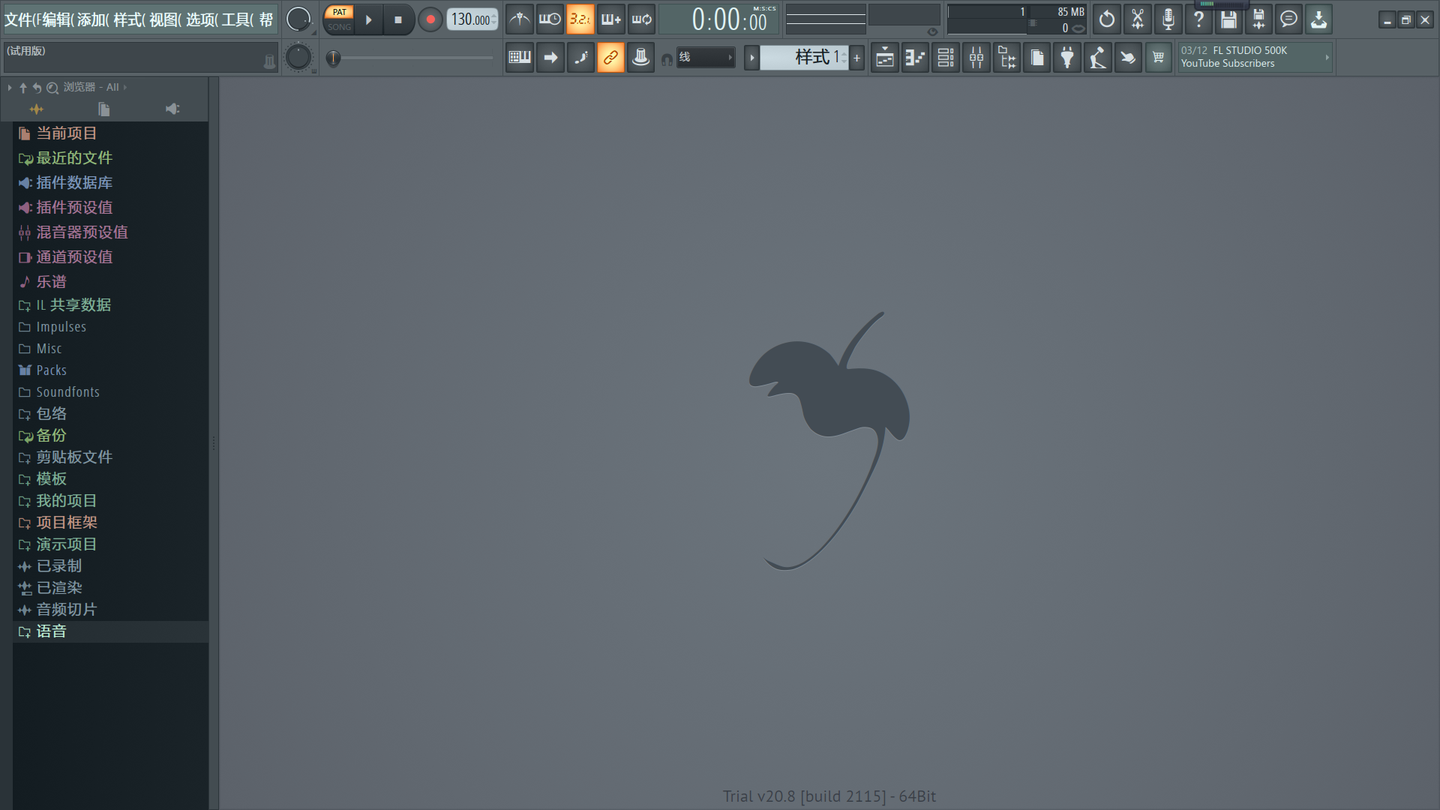
Task: Toggle blend recording loop icon
Action: pos(641,19)
